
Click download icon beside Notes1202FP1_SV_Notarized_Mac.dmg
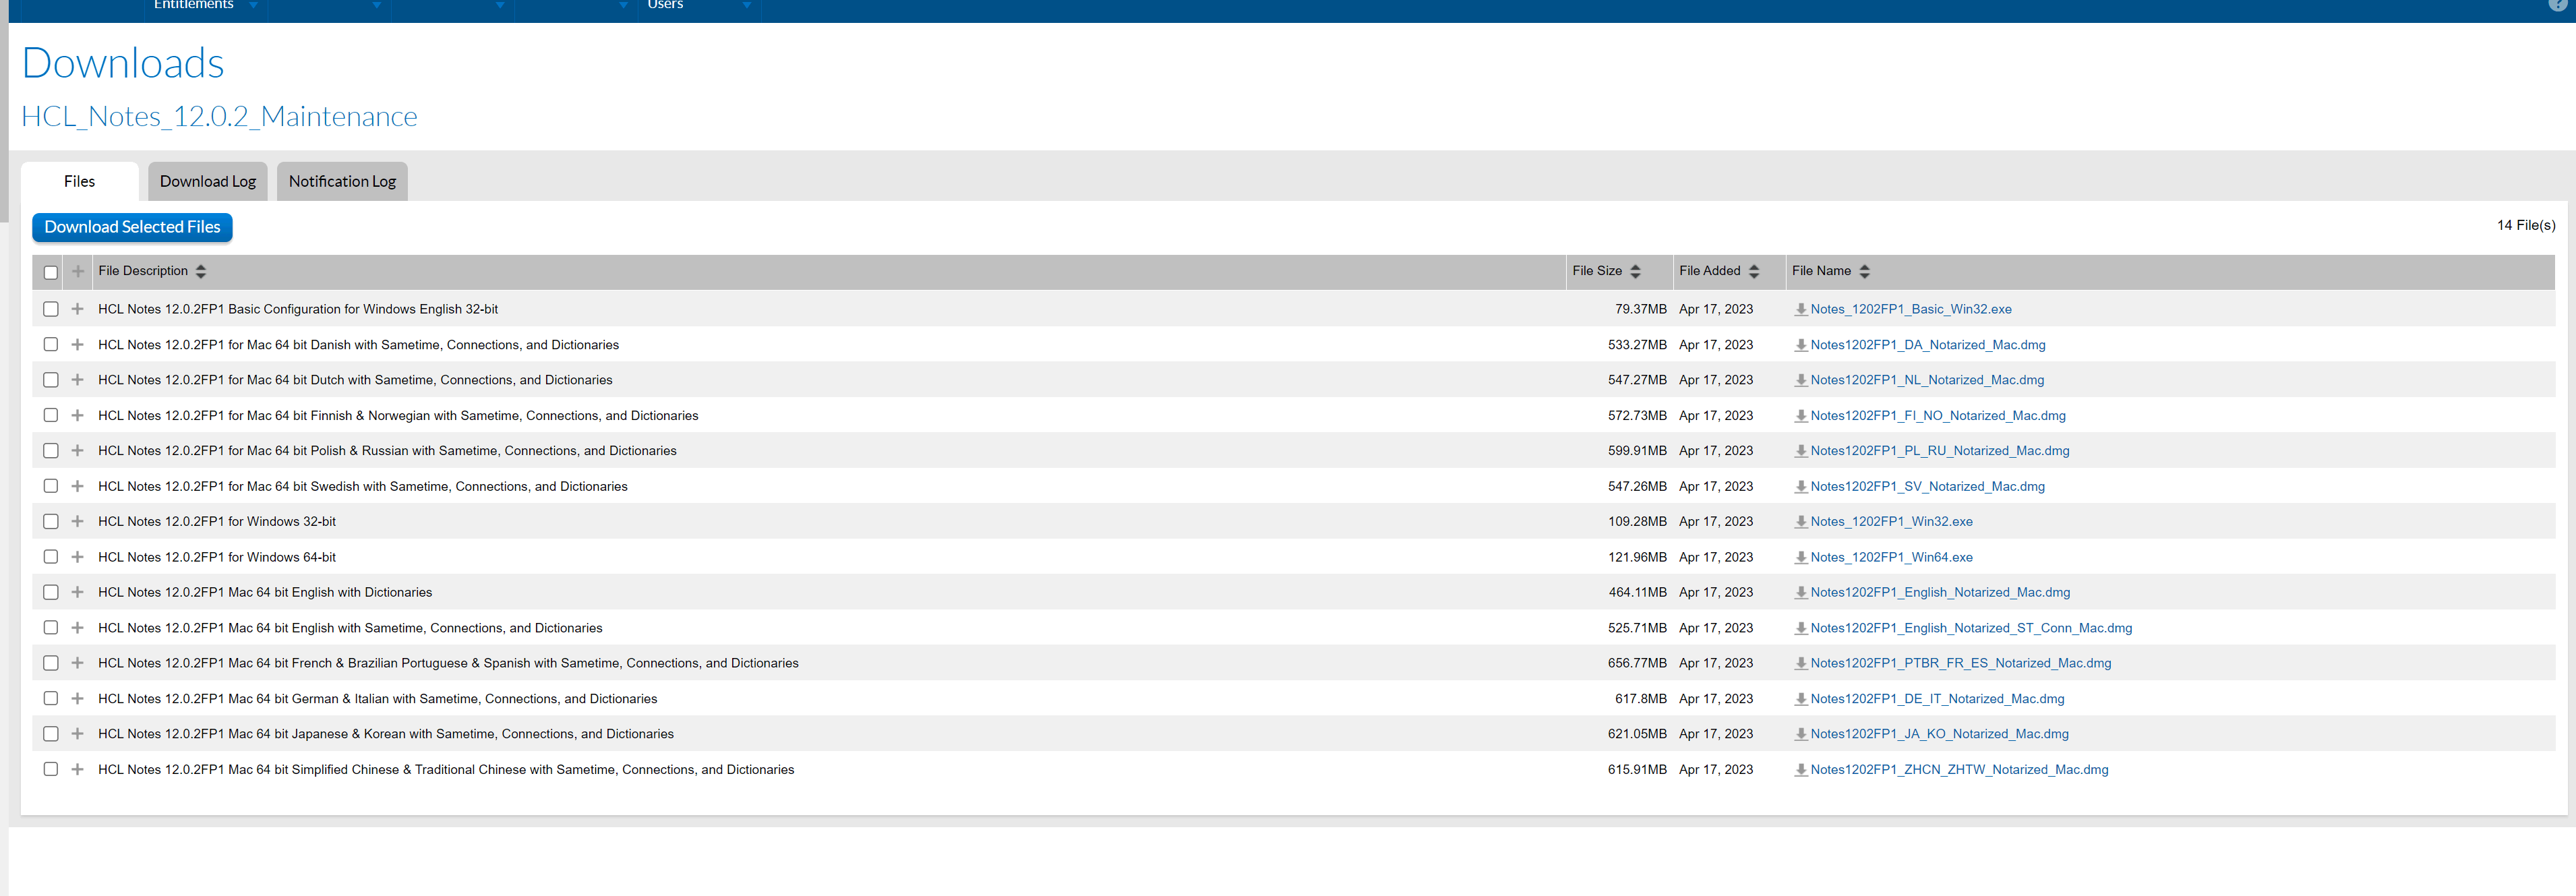click(x=1800, y=487)
